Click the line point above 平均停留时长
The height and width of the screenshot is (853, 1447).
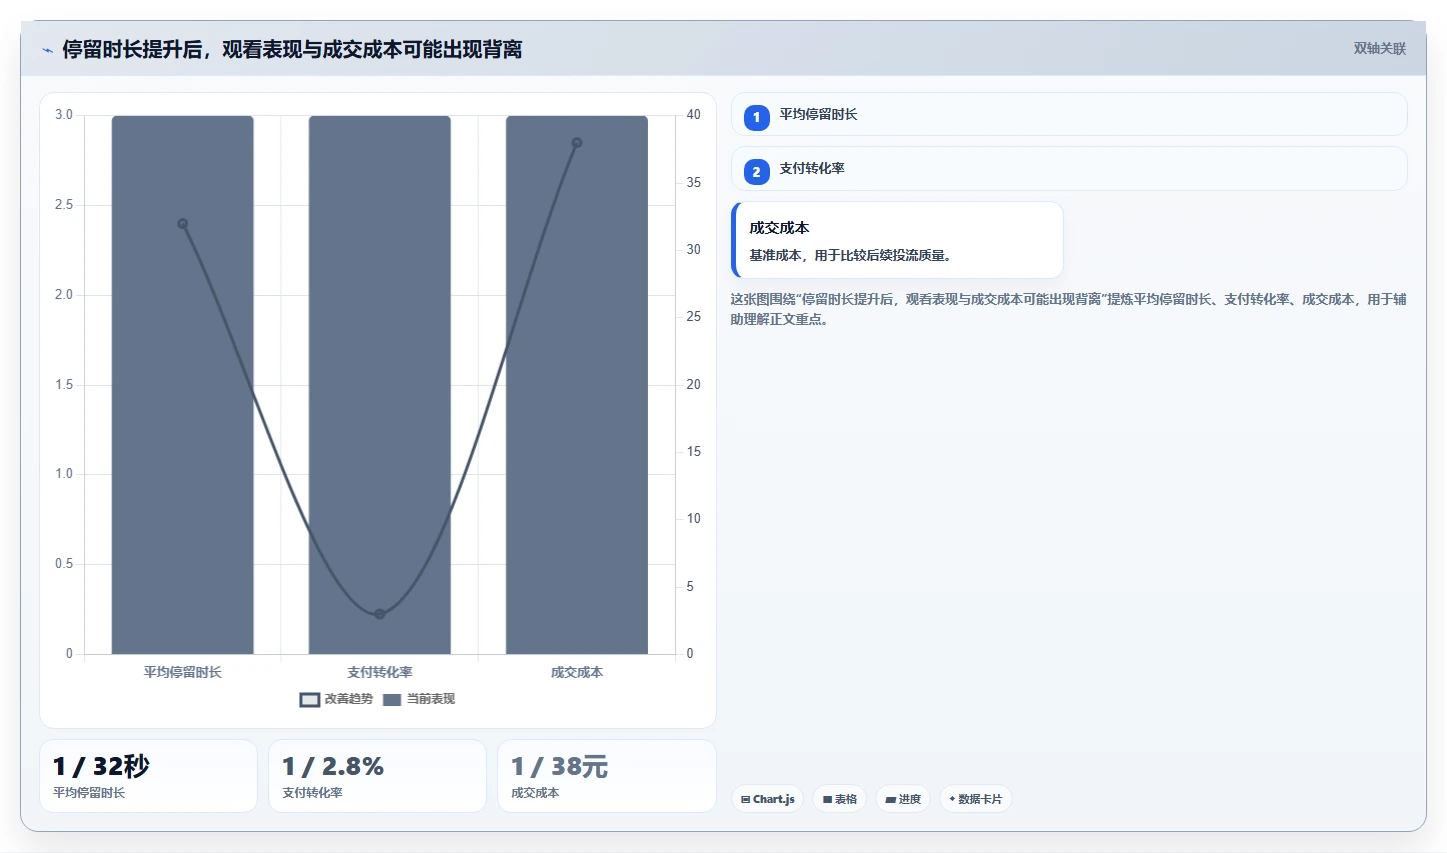click(183, 224)
